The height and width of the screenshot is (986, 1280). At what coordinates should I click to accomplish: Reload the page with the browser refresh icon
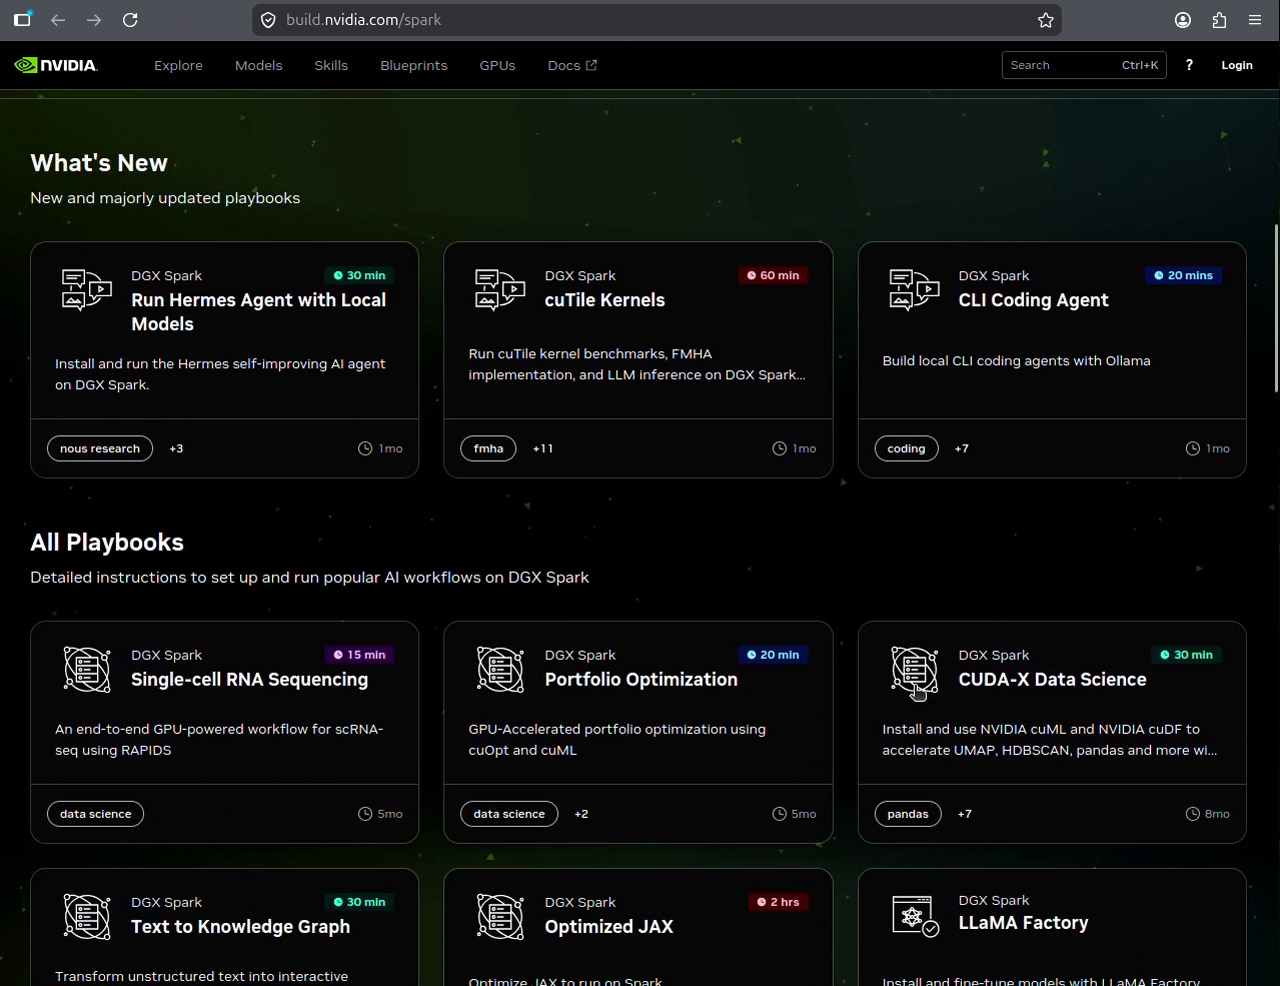(130, 20)
